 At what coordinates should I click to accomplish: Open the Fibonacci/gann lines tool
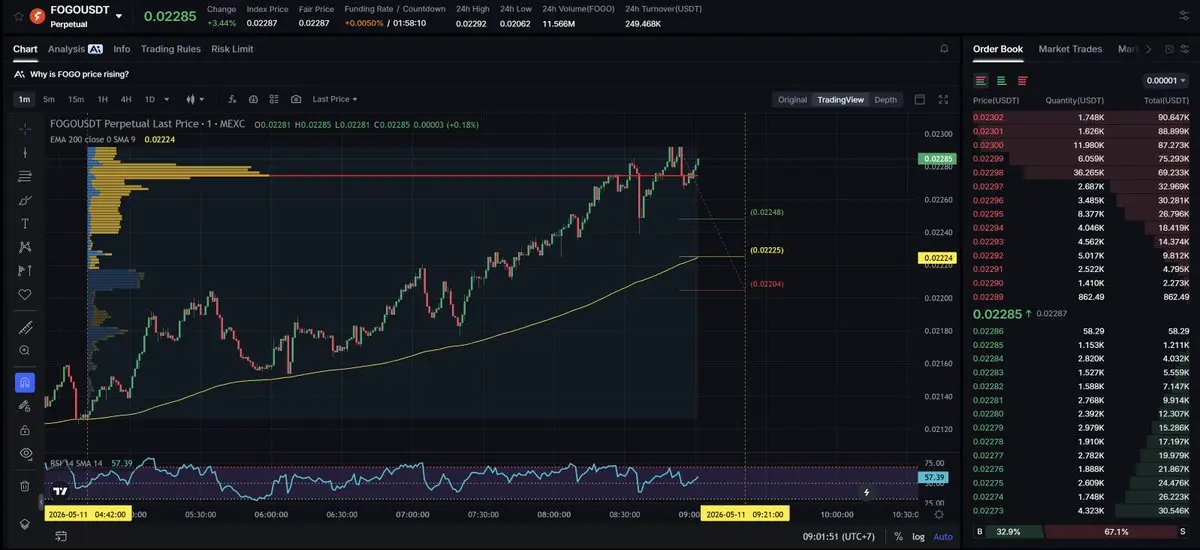(25, 176)
